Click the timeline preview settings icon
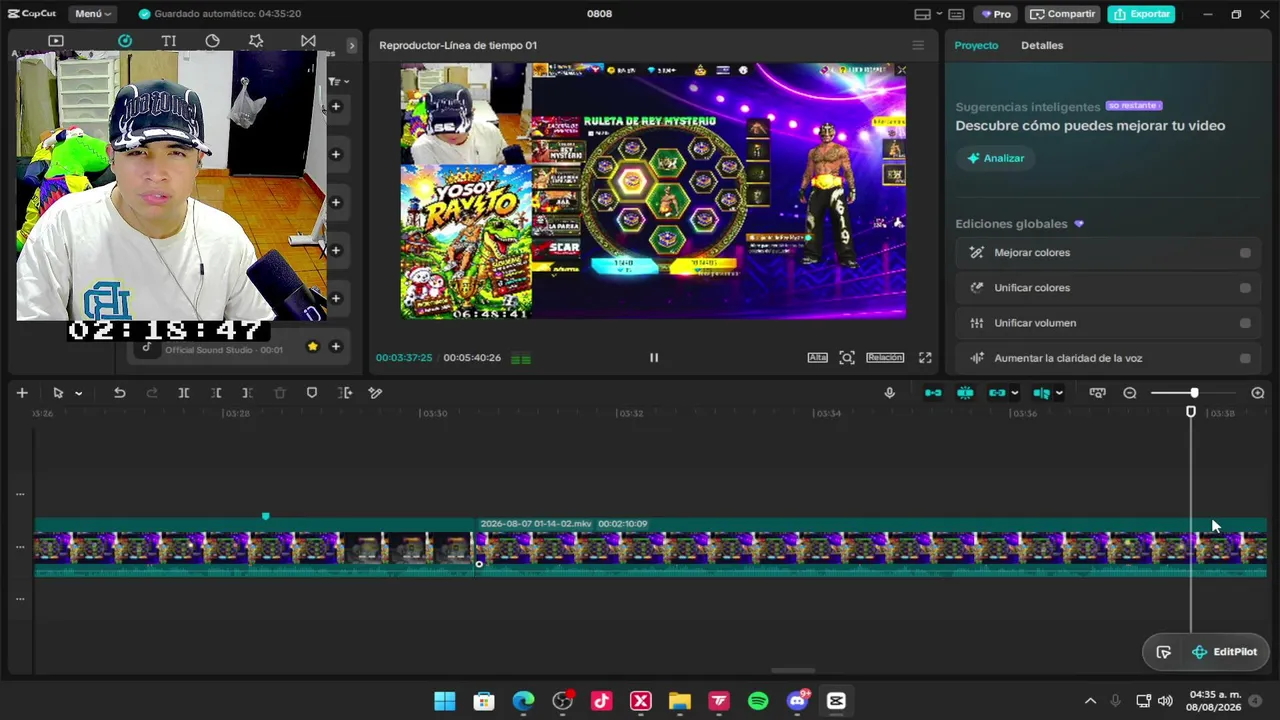 (x=1097, y=393)
